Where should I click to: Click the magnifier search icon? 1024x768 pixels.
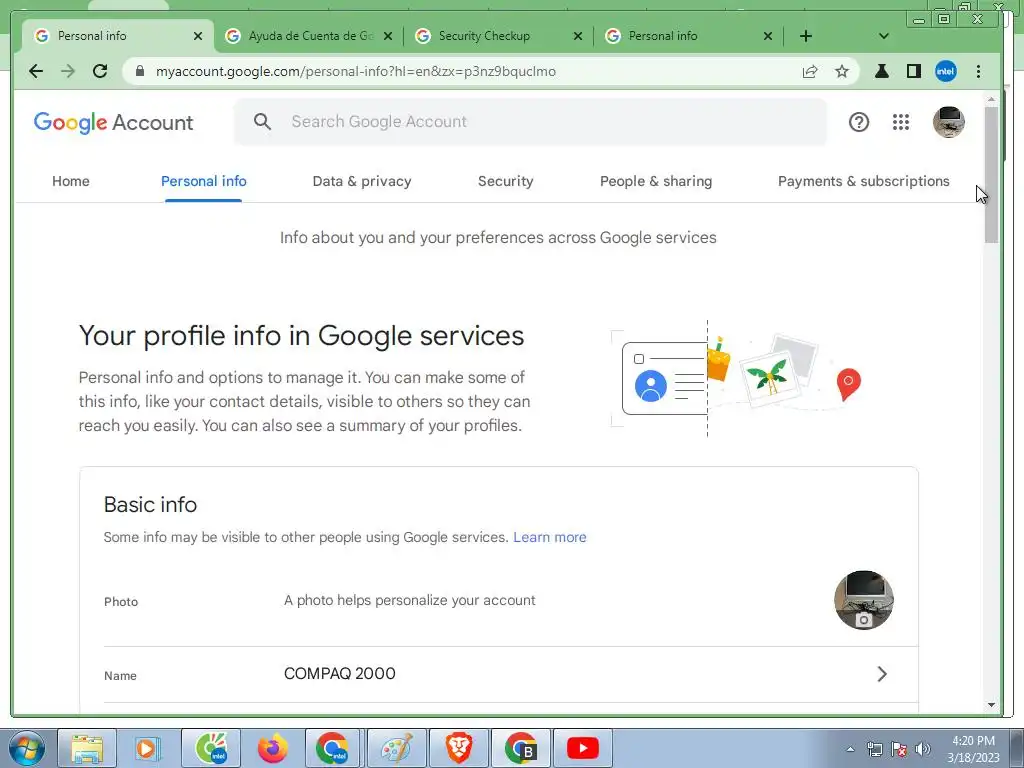263,121
